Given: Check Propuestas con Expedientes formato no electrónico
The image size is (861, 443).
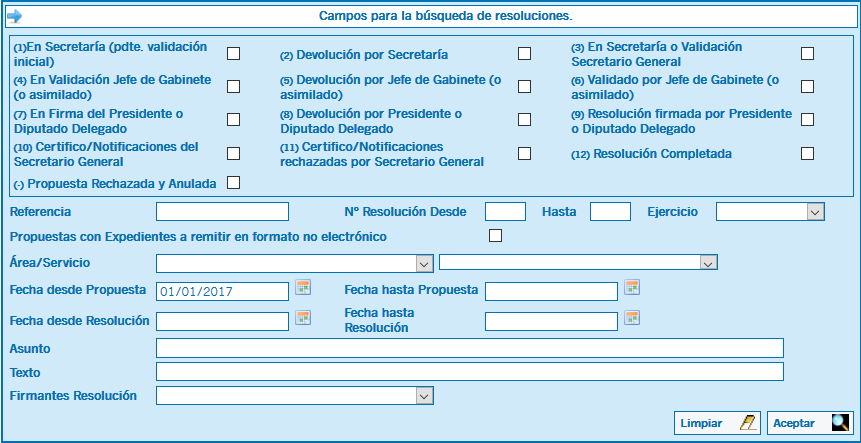Looking at the screenshot, I should (x=495, y=235).
